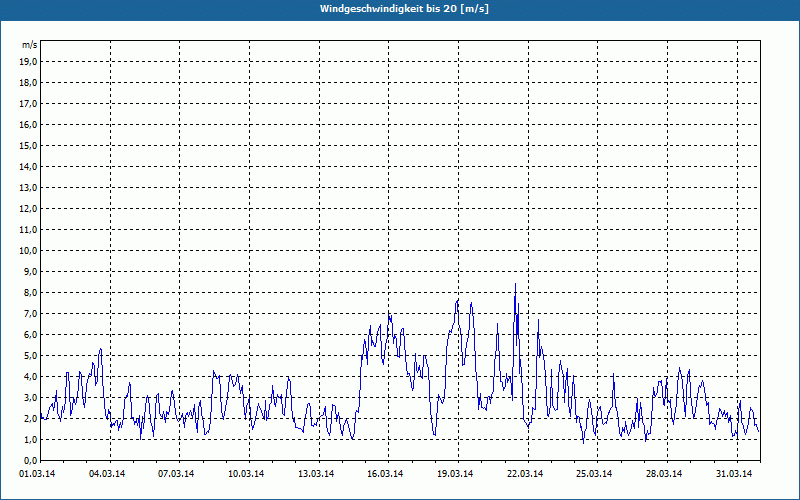
Task: Click the 3,0 y-axis label
Action: coord(30,397)
